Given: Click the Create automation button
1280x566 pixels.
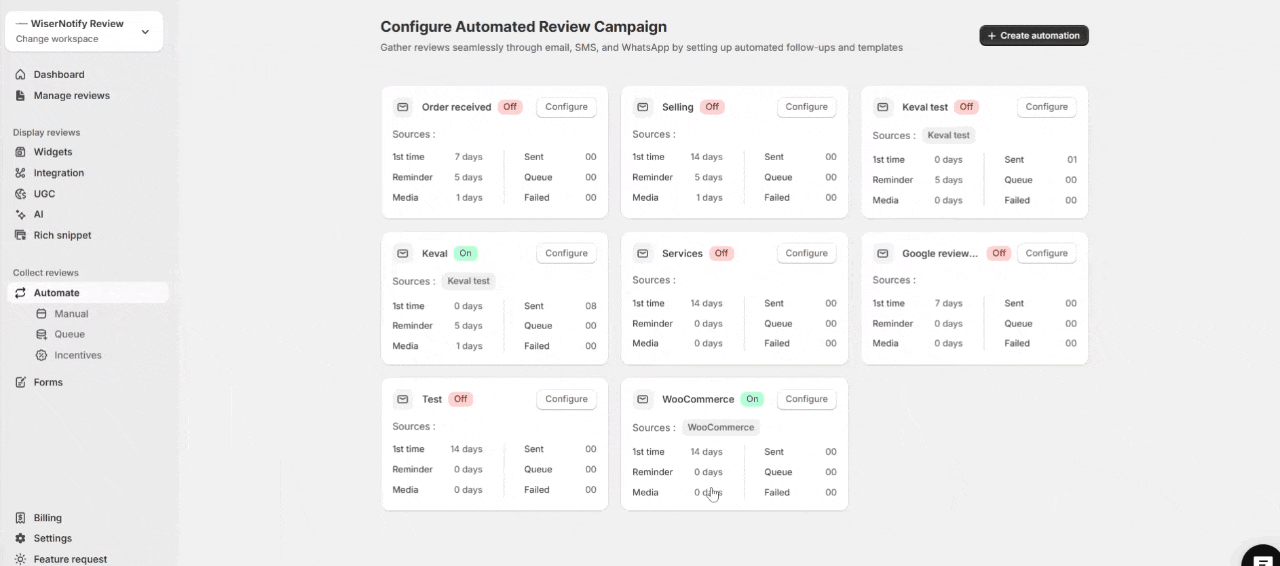Looking at the screenshot, I should click(x=1033, y=36).
